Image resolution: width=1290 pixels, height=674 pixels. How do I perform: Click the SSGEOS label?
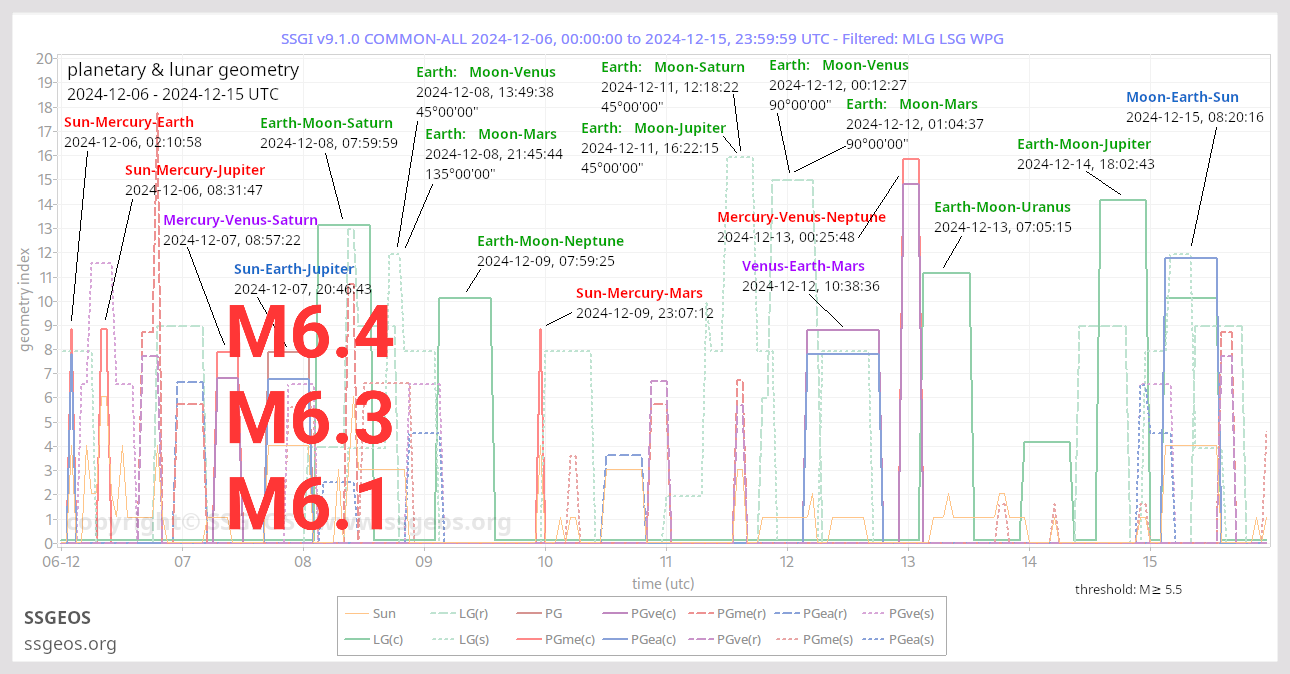pos(57,618)
